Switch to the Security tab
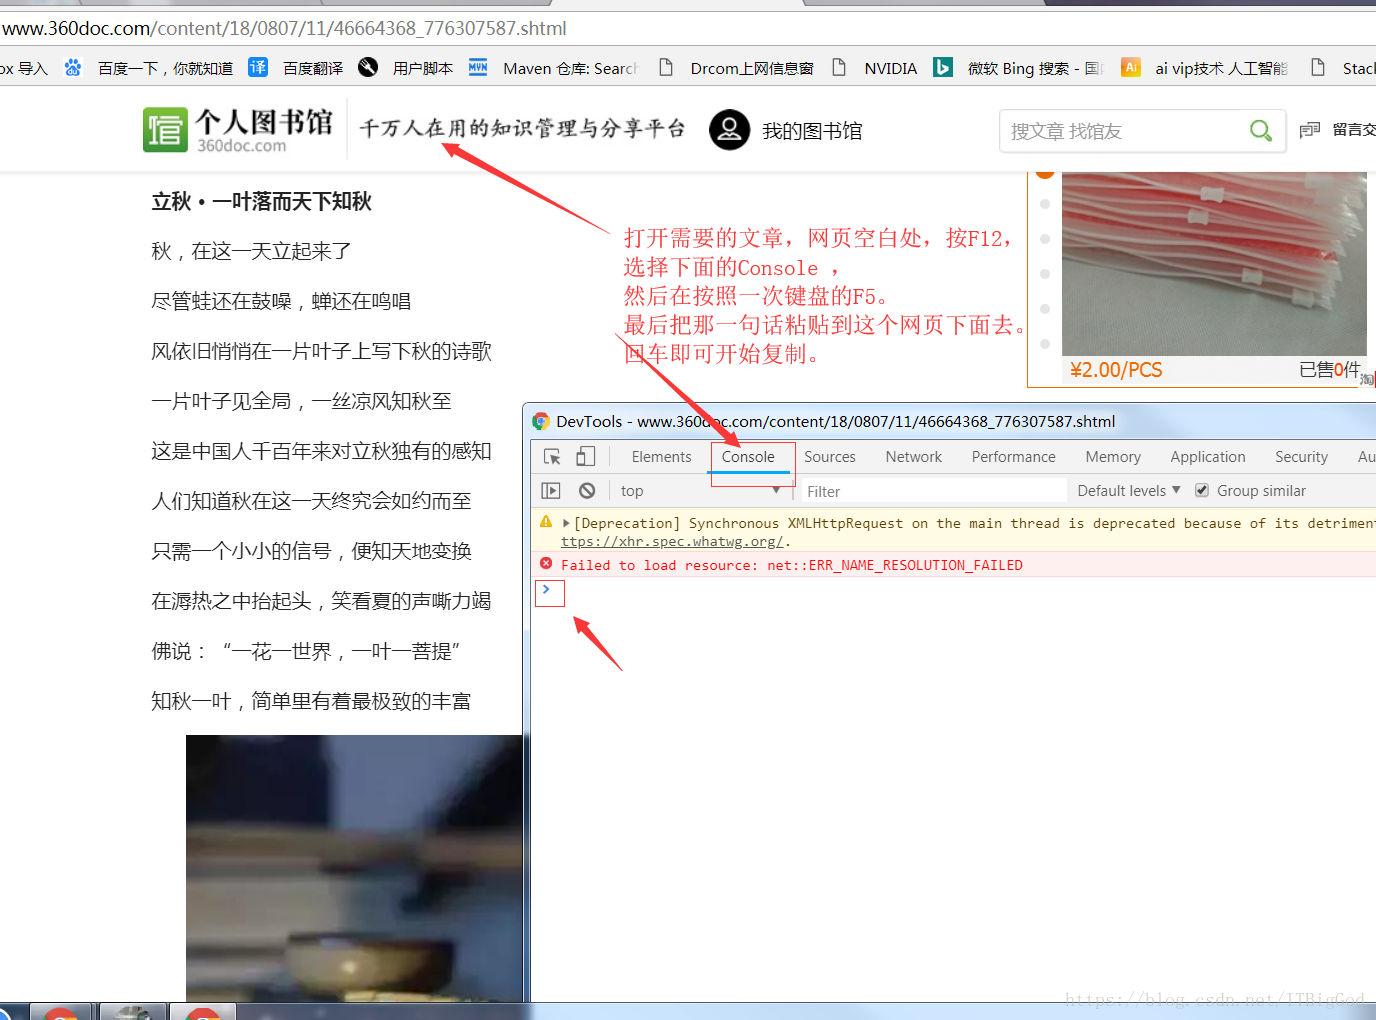The width and height of the screenshot is (1376, 1020). [x=1301, y=457]
